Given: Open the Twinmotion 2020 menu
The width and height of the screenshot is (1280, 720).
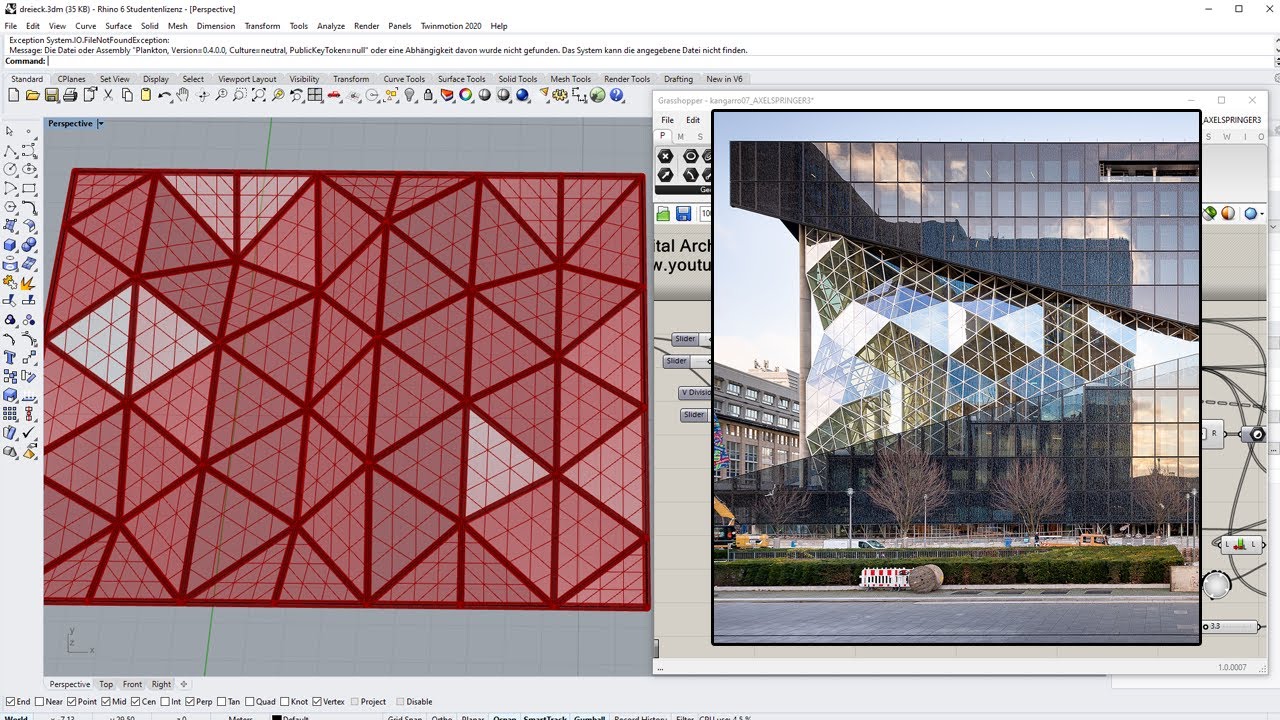Looking at the screenshot, I should (451, 26).
